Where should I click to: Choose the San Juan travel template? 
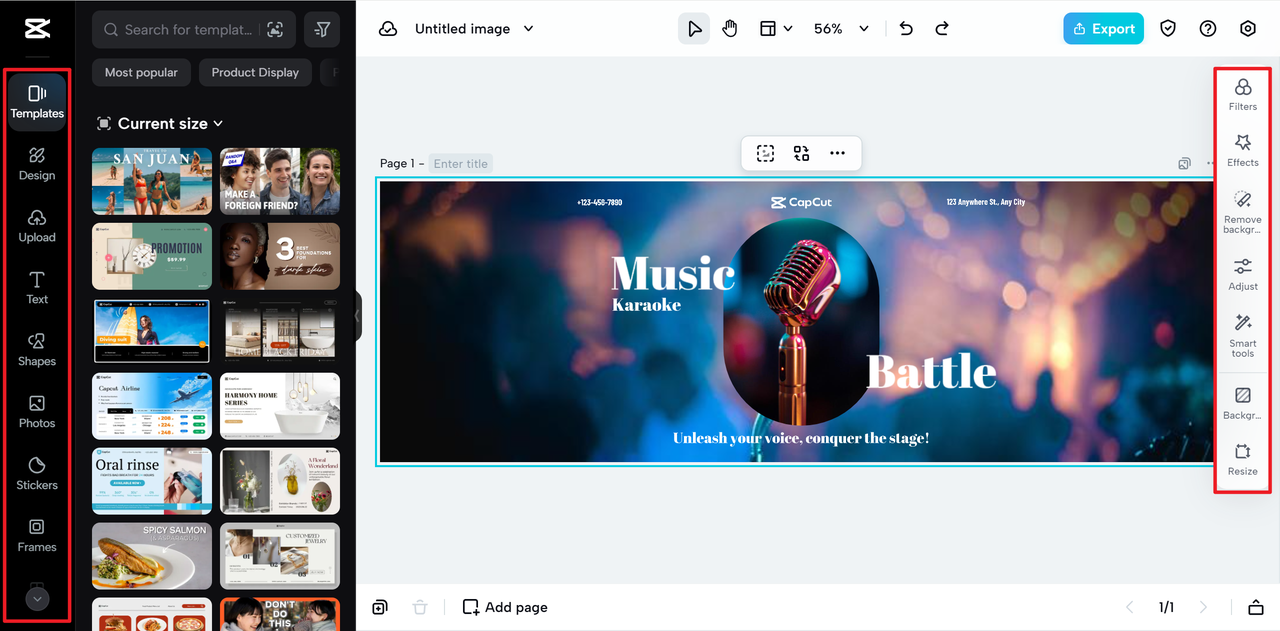(152, 181)
